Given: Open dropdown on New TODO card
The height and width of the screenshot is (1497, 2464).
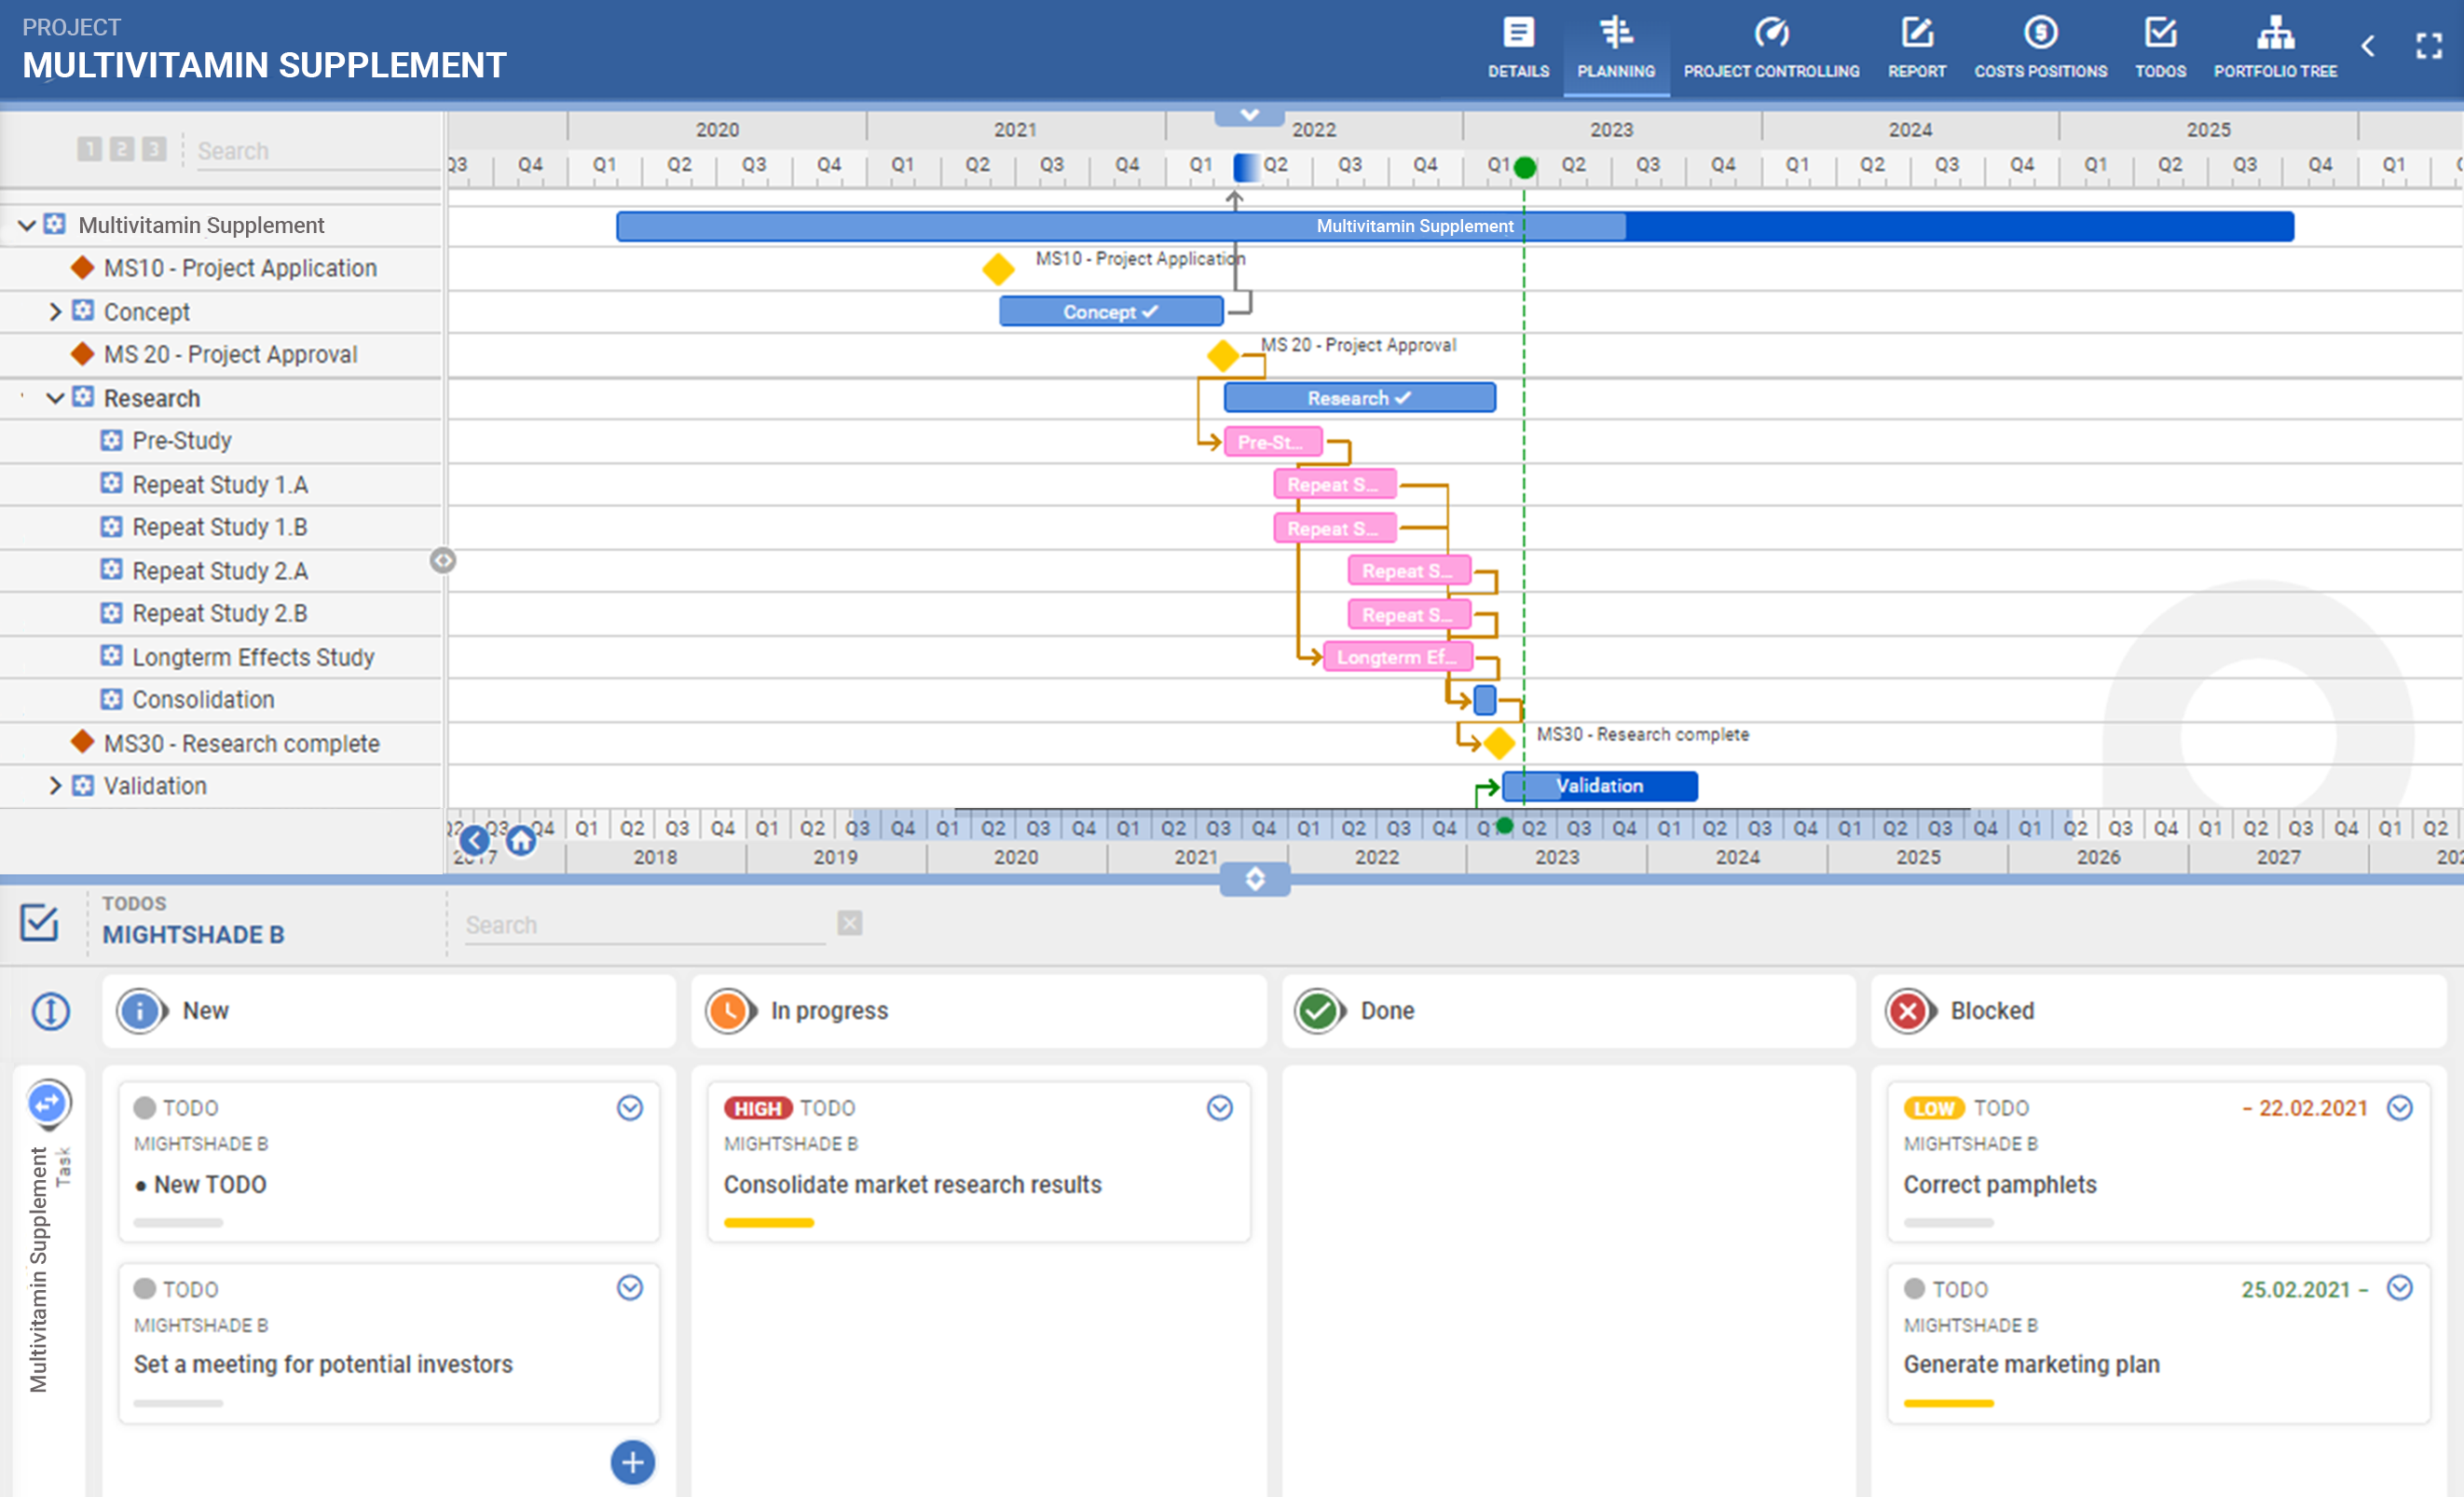Looking at the screenshot, I should tap(630, 1108).
